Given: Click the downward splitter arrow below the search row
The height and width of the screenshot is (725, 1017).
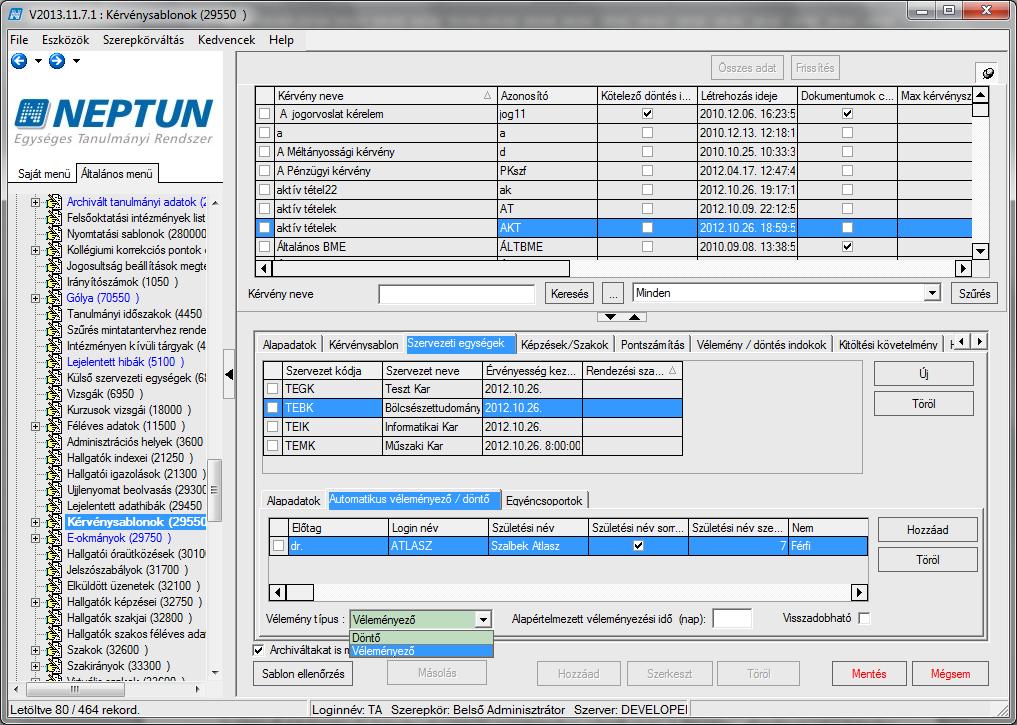Looking at the screenshot, I should coord(610,317).
